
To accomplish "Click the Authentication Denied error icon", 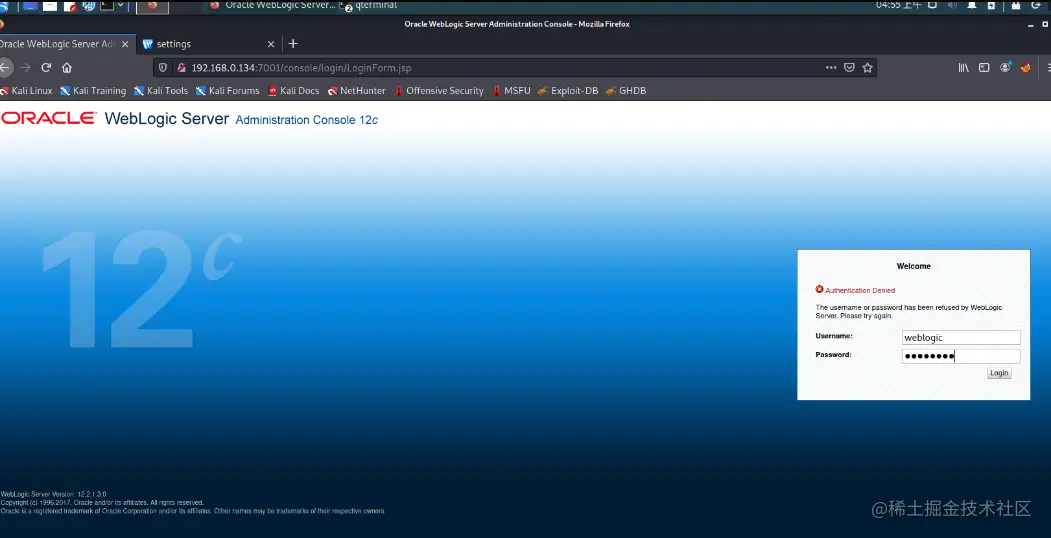I will pos(819,289).
